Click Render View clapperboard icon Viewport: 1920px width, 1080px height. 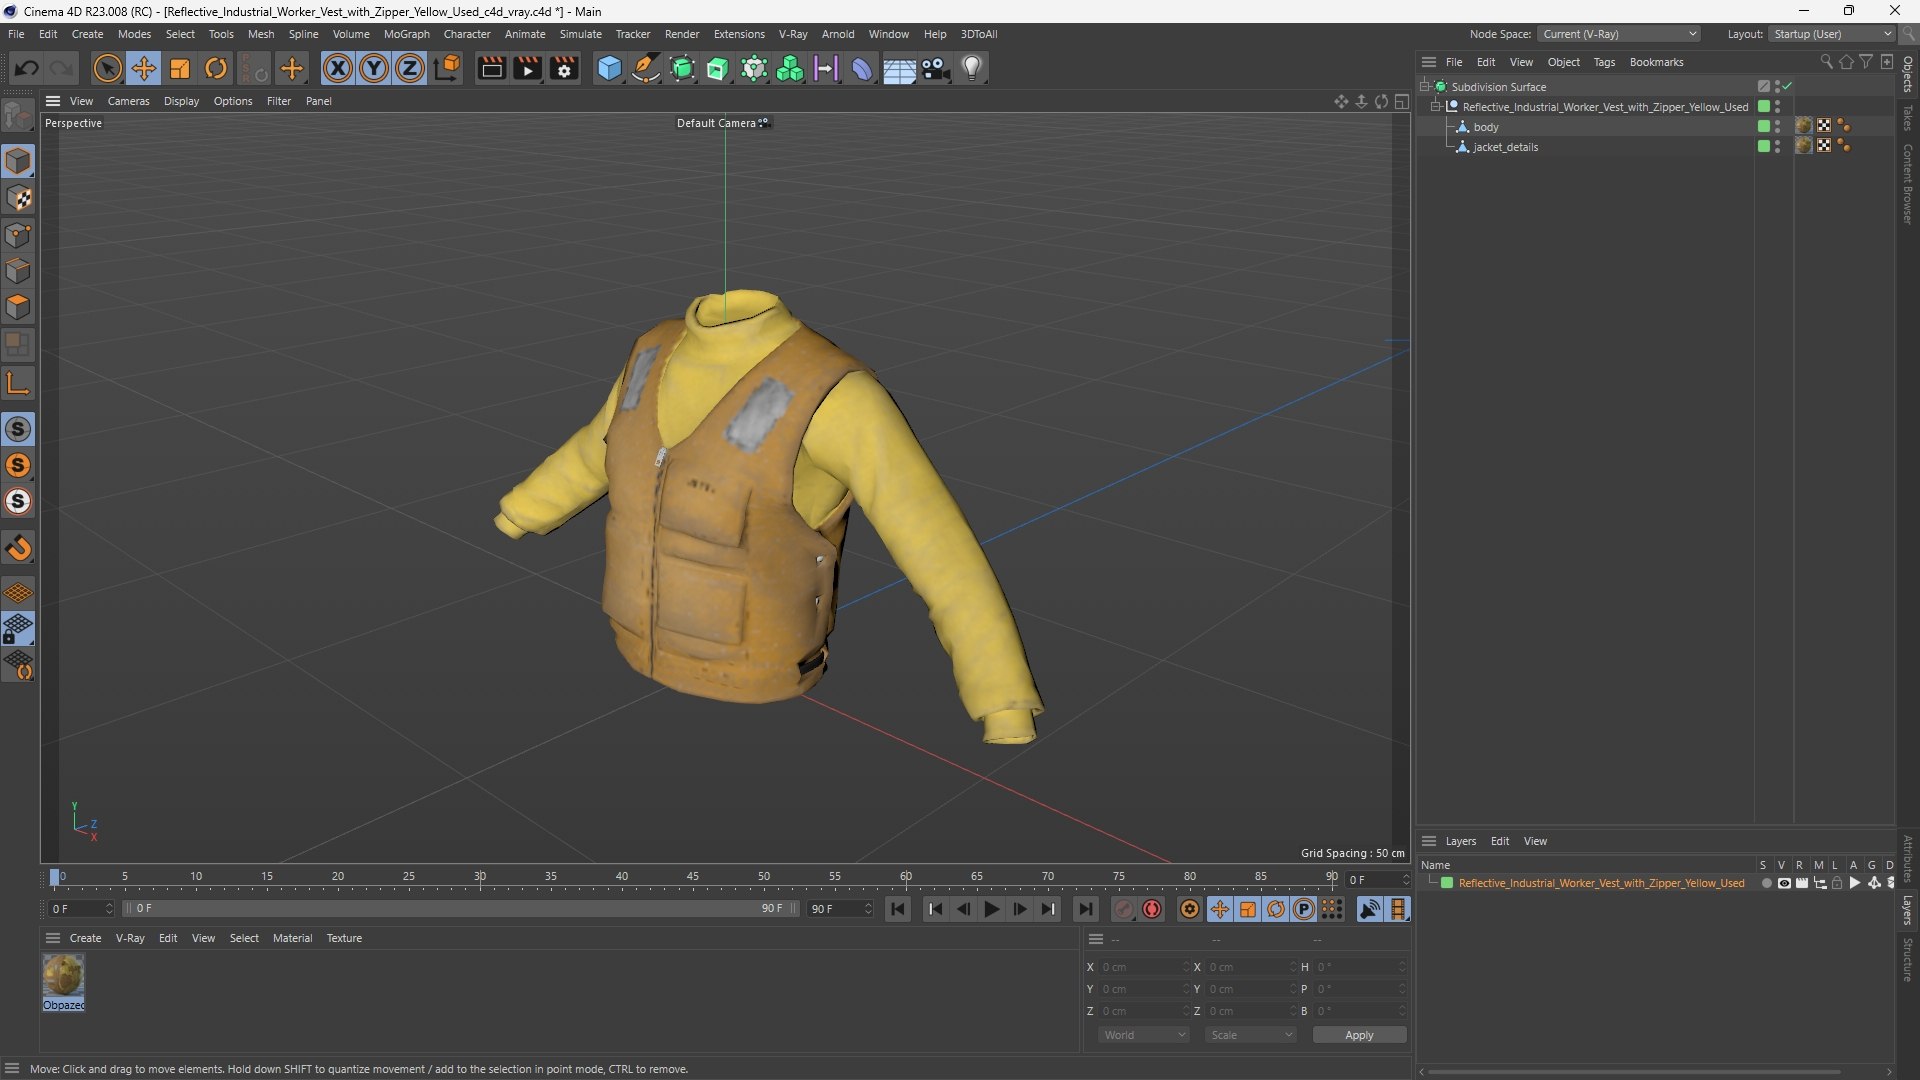(491, 68)
